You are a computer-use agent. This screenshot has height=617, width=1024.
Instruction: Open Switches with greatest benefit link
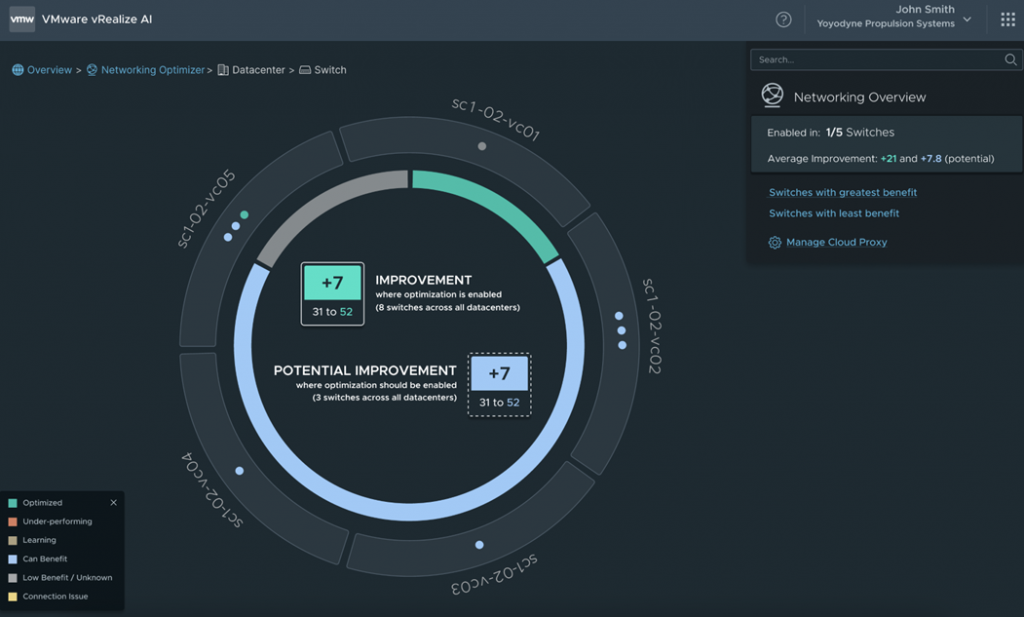842,192
